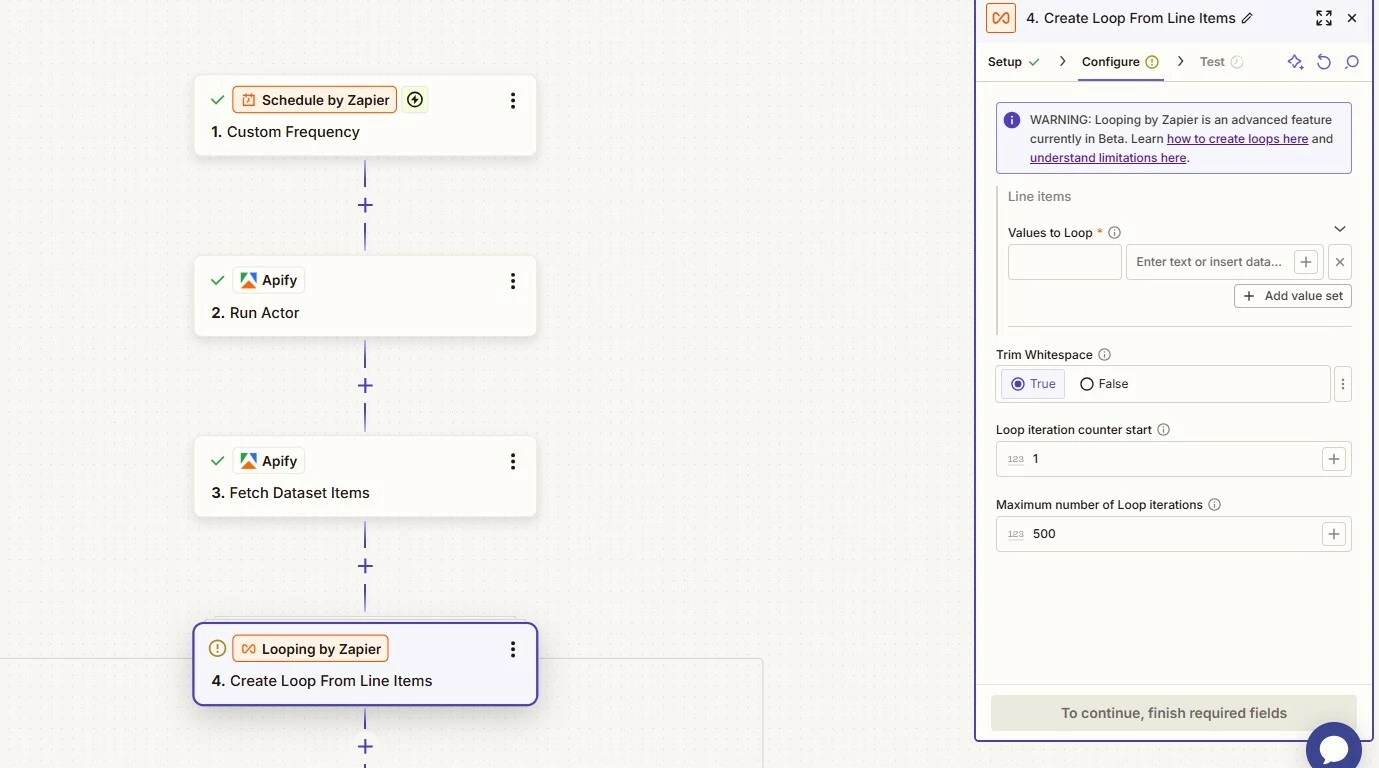The image size is (1379, 768).
Task: Click Add value set button
Action: (x=1293, y=296)
